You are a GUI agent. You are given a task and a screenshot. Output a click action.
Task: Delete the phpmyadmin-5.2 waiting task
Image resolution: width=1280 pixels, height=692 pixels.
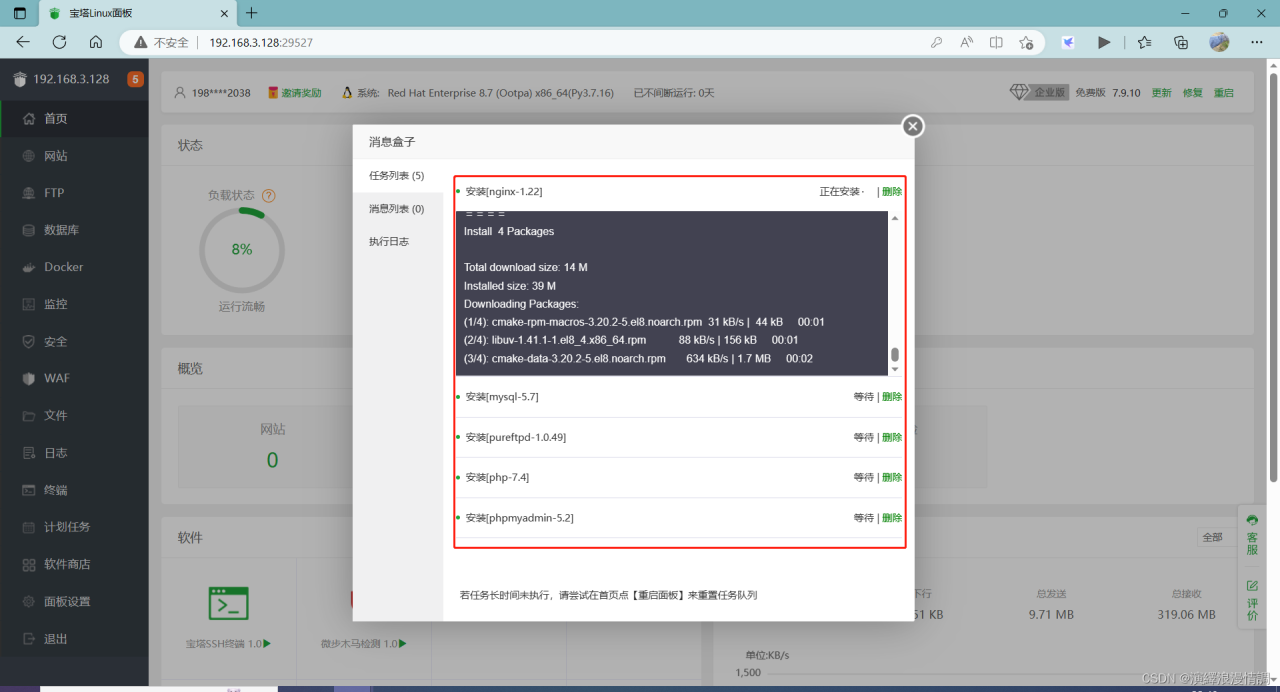[x=892, y=518]
